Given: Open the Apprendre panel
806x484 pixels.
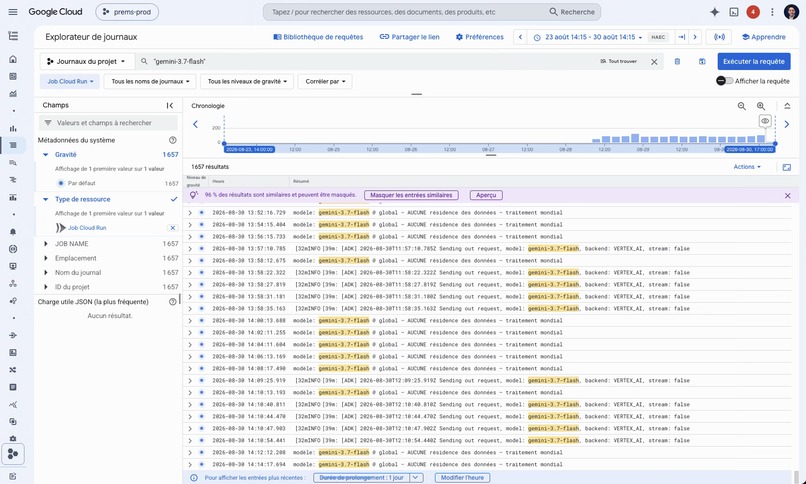Looking at the screenshot, I should pos(763,37).
